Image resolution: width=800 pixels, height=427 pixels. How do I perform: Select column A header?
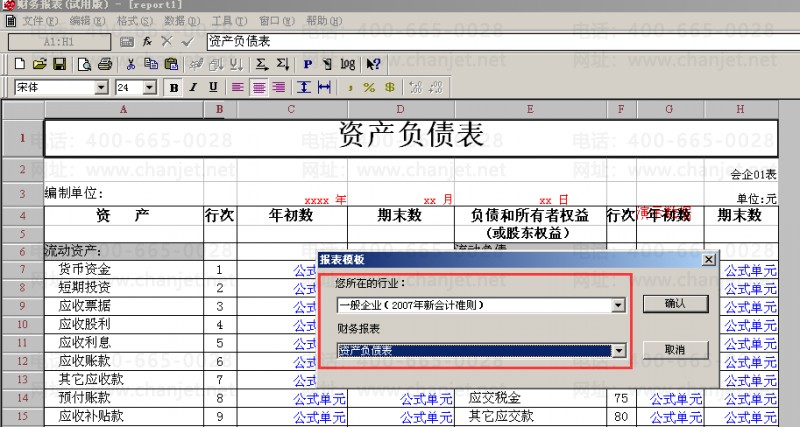(124, 109)
